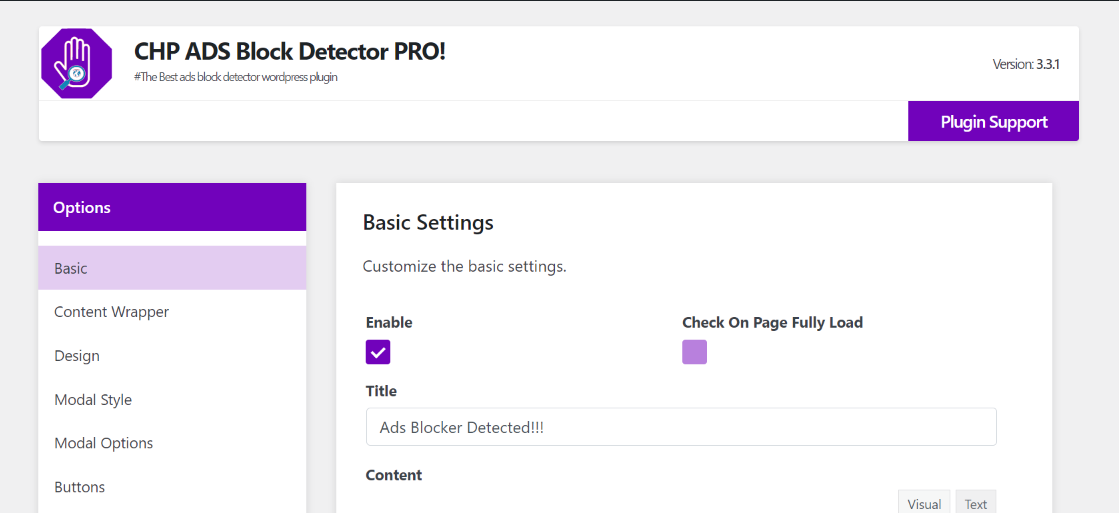Open the Buttons options section
Viewport: 1119px width, 513px height.
coord(172,487)
